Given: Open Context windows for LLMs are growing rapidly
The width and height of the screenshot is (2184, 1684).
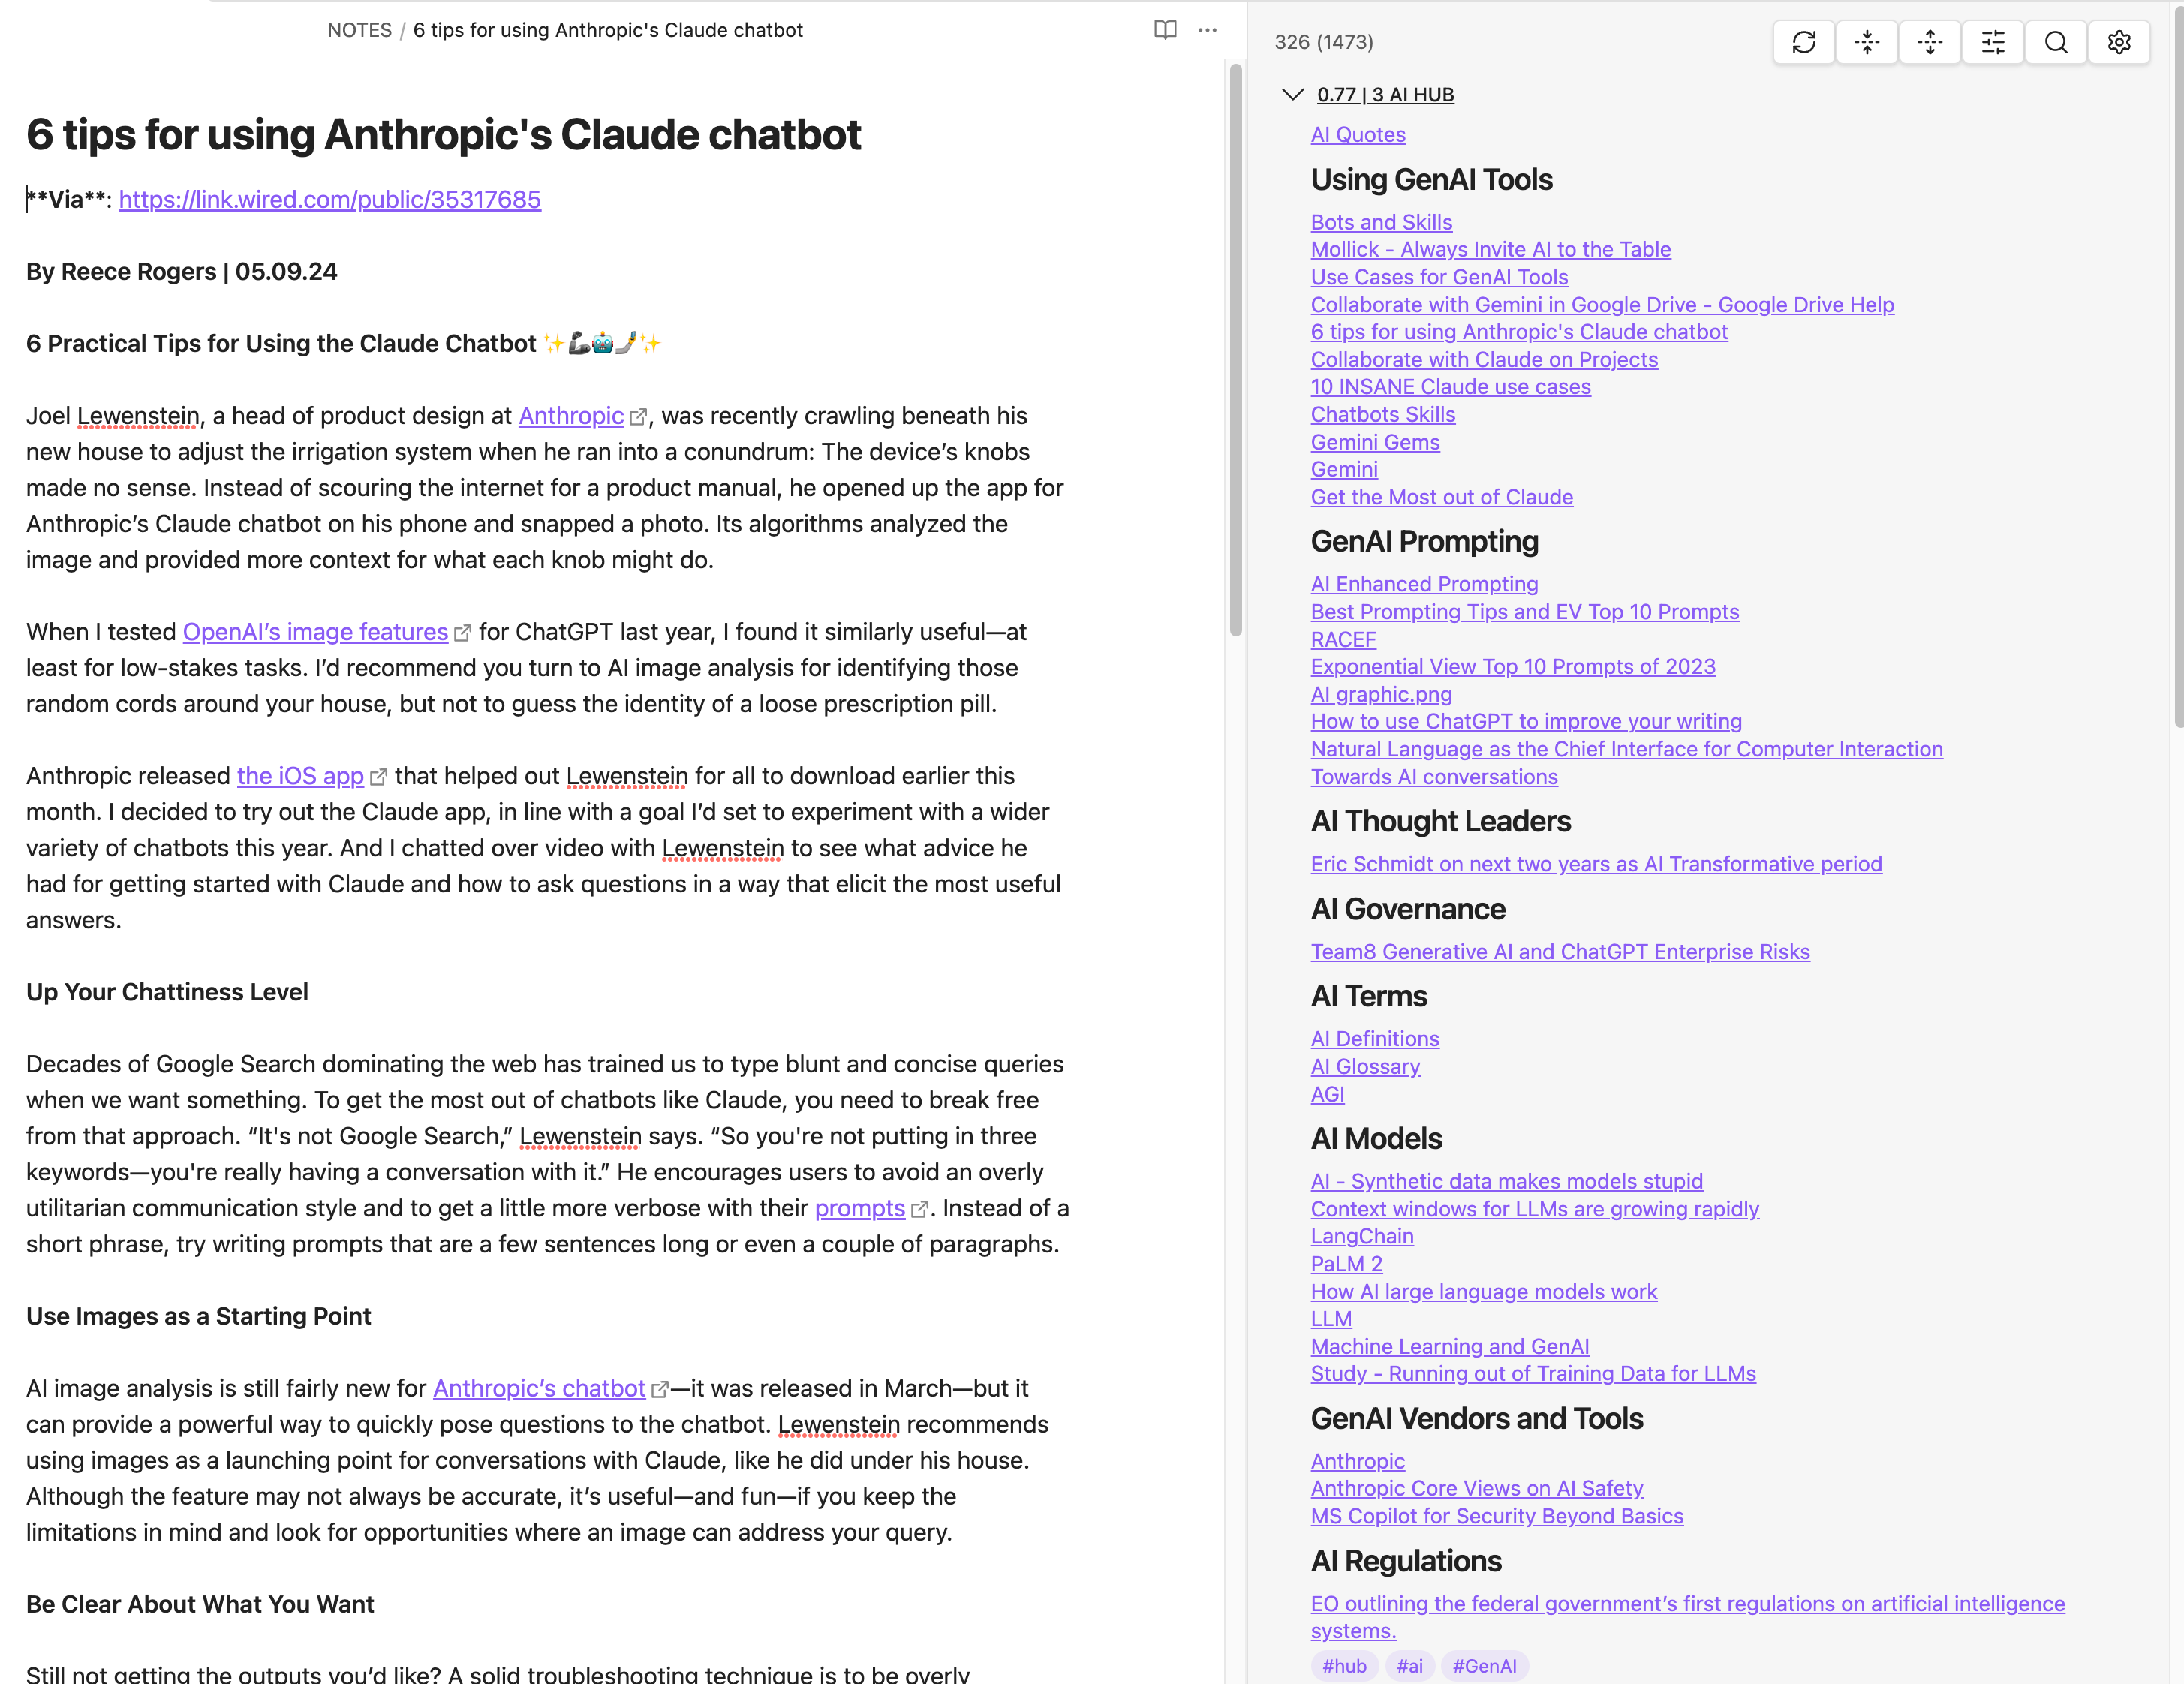Looking at the screenshot, I should click(1535, 1209).
